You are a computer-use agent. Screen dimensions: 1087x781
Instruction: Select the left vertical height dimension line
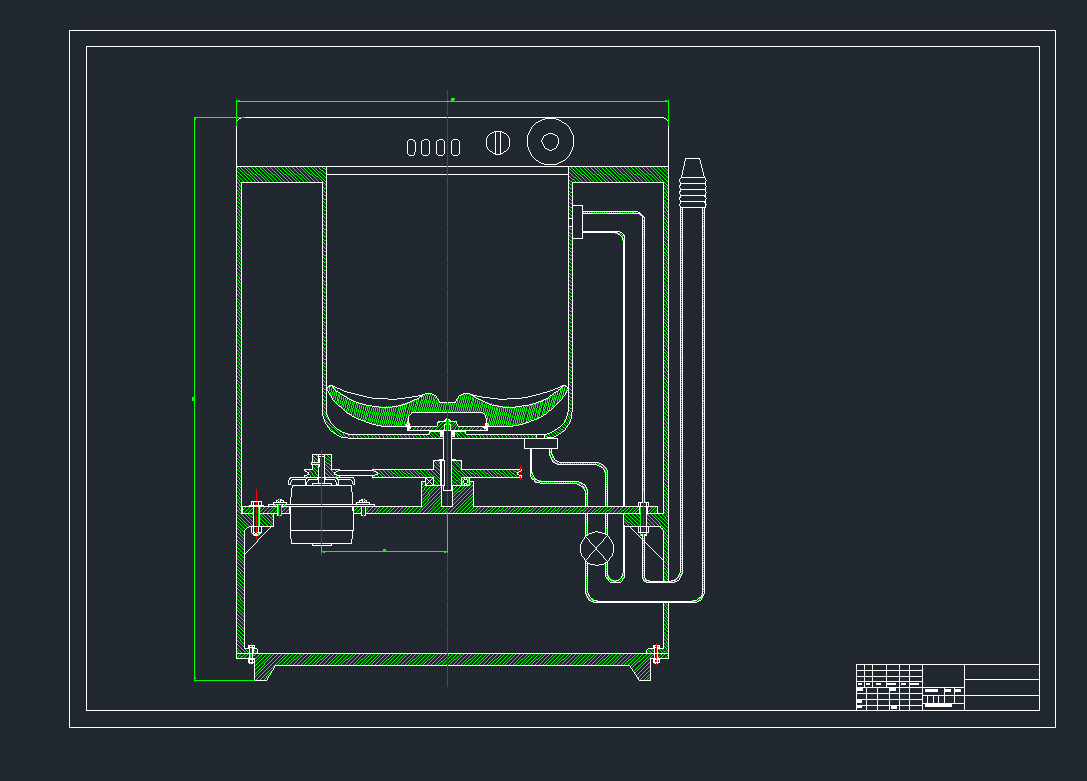194,400
